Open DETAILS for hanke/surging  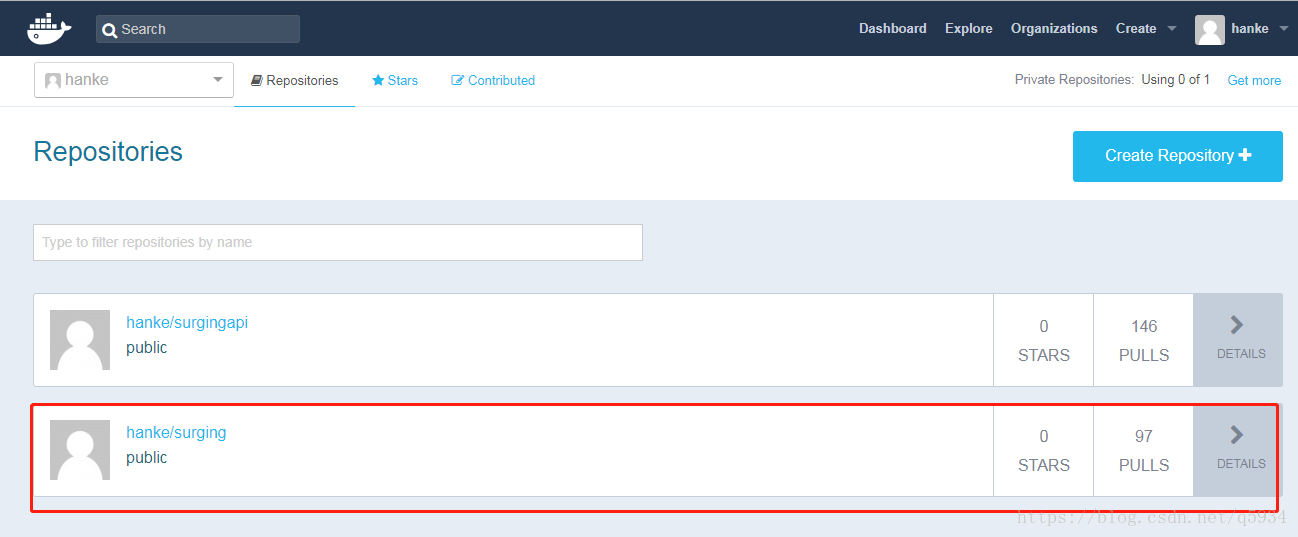[x=1238, y=450]
